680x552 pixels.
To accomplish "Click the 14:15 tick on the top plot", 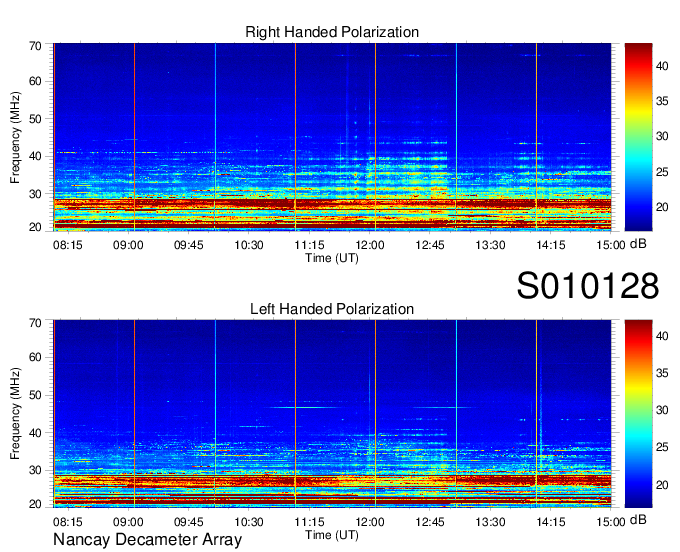I will click(551, 245).
